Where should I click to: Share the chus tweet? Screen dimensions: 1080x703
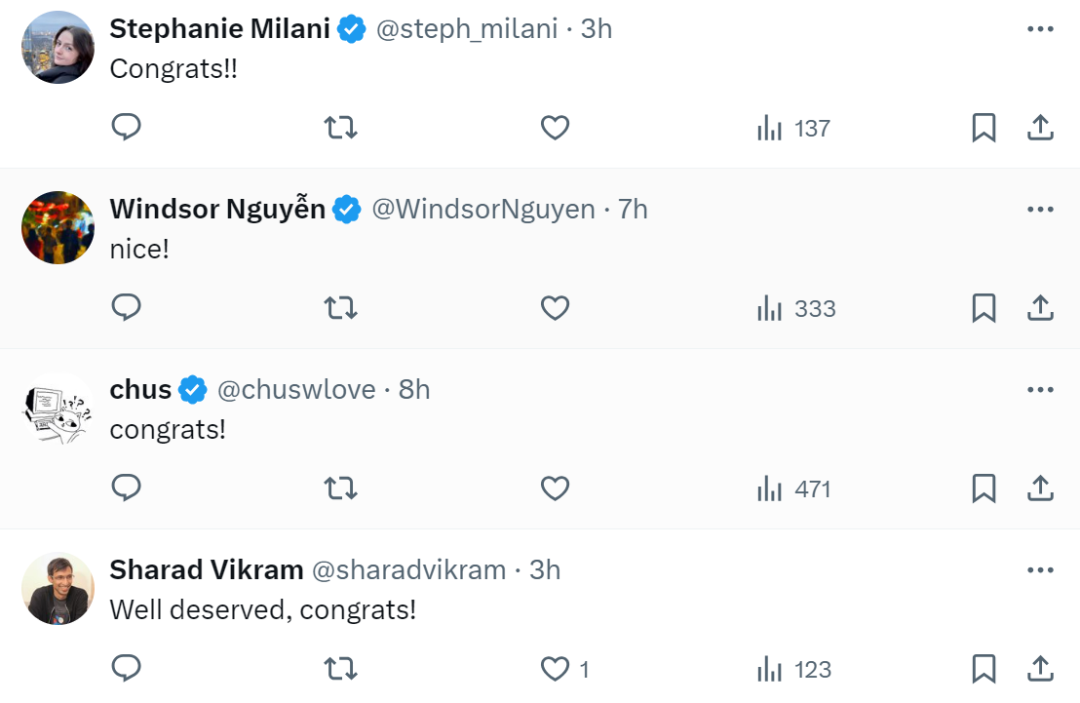(1040, 489)
